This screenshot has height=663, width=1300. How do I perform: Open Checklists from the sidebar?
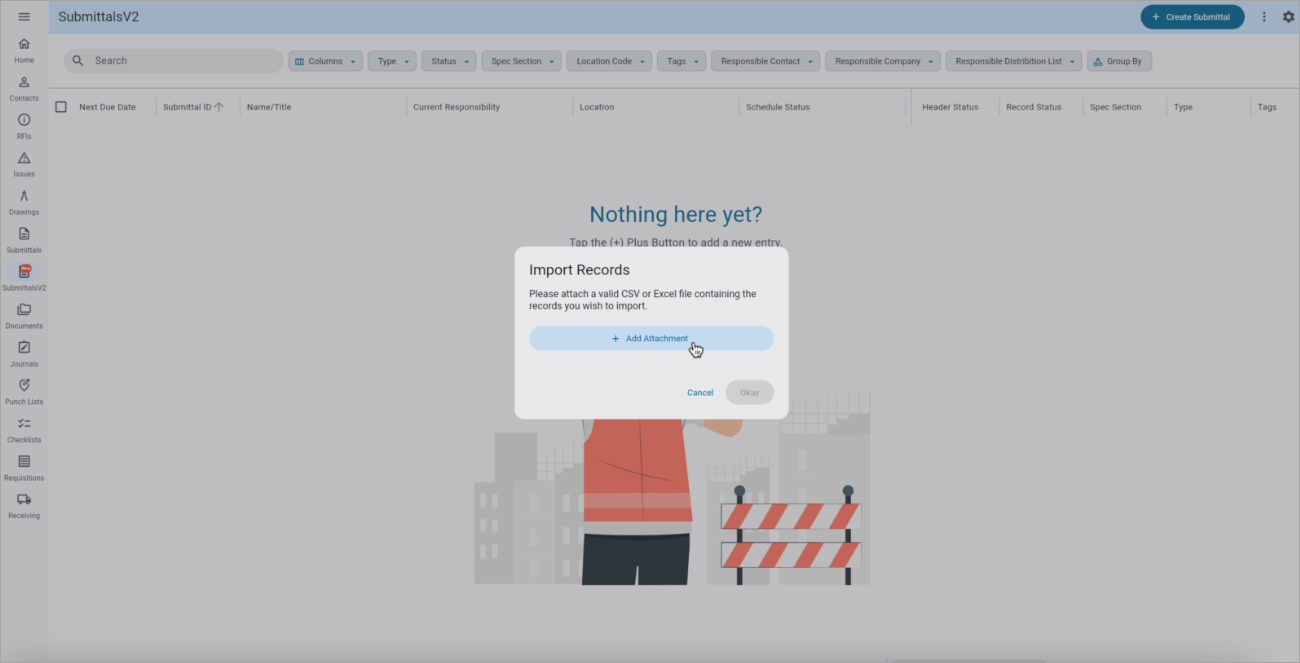(x=24, y=431)
